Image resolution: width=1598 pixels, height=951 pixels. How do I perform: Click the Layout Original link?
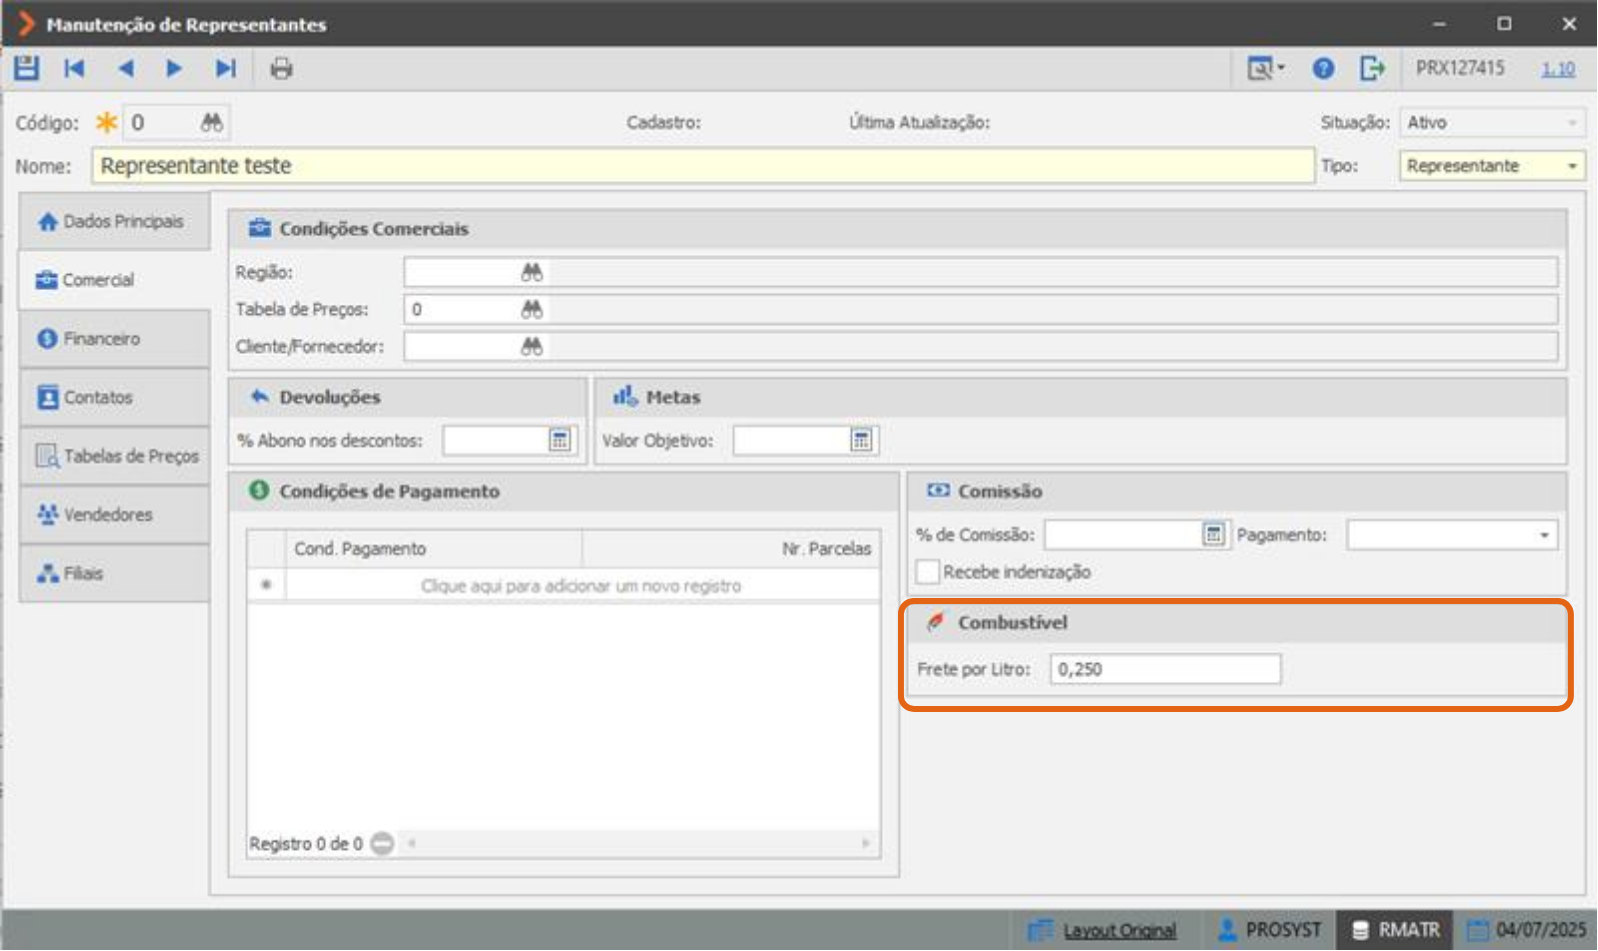tap(1119, 930)
